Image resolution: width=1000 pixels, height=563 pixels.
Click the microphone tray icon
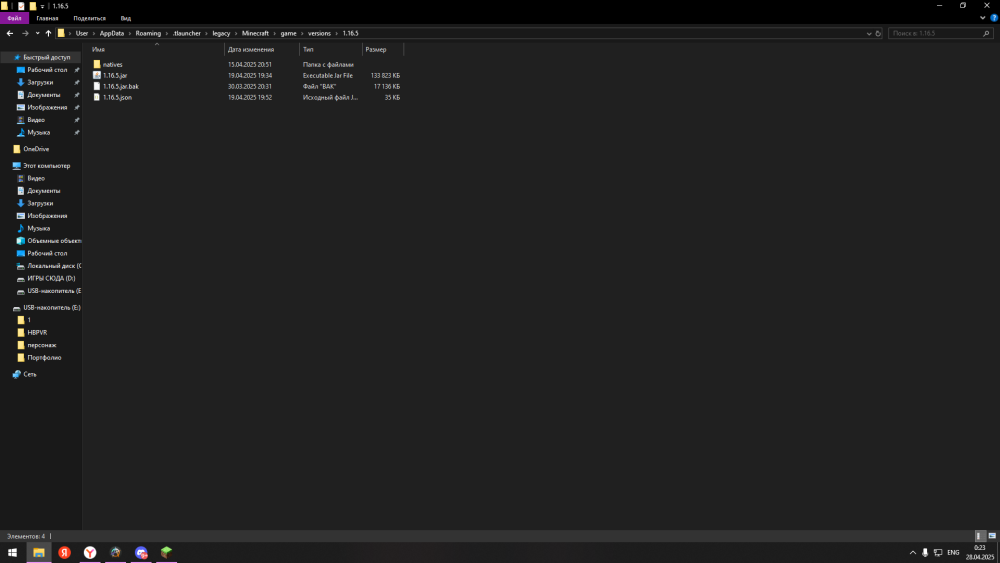tap(925, 553)
